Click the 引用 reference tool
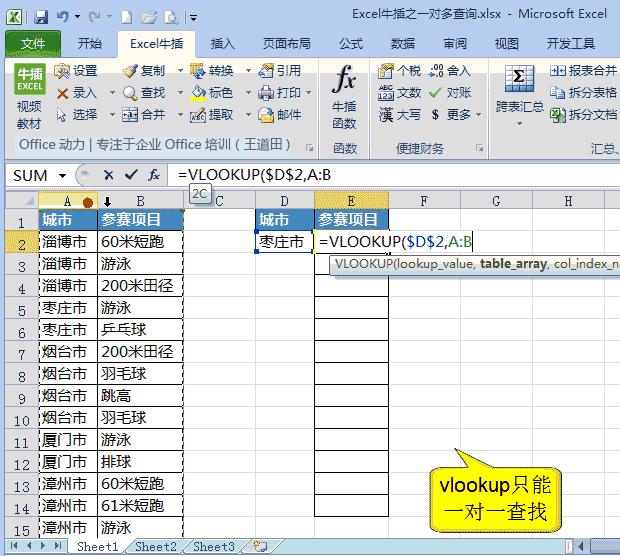This screenshot has width=620, height=556. tap(280, 71)
